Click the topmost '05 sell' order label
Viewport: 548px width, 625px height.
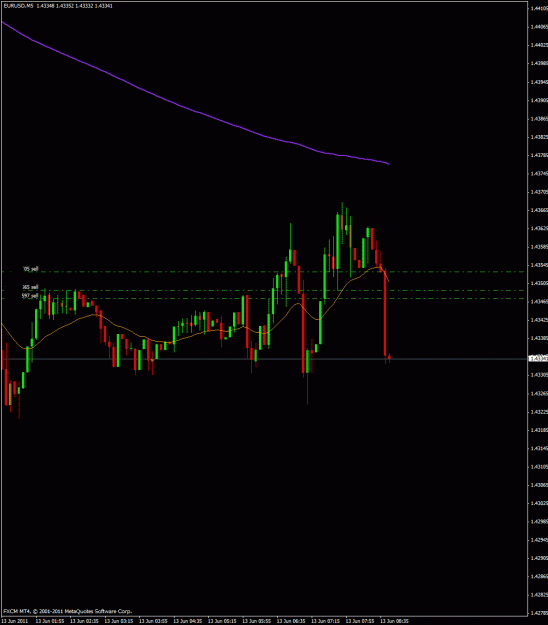(31, 269)
